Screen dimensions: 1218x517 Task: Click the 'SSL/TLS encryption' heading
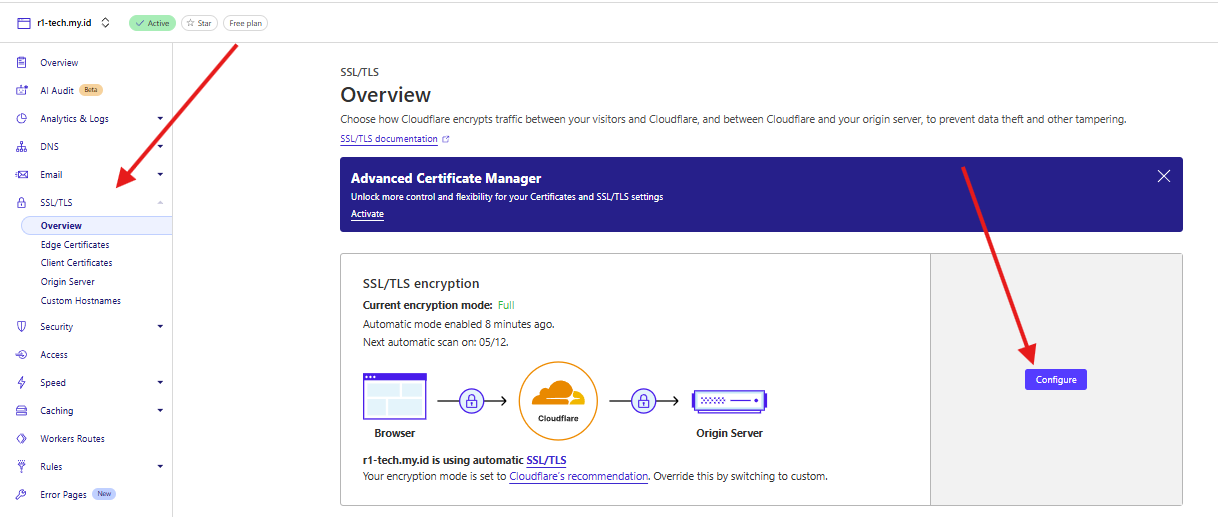pyautogui.click(x=421, y=284)
